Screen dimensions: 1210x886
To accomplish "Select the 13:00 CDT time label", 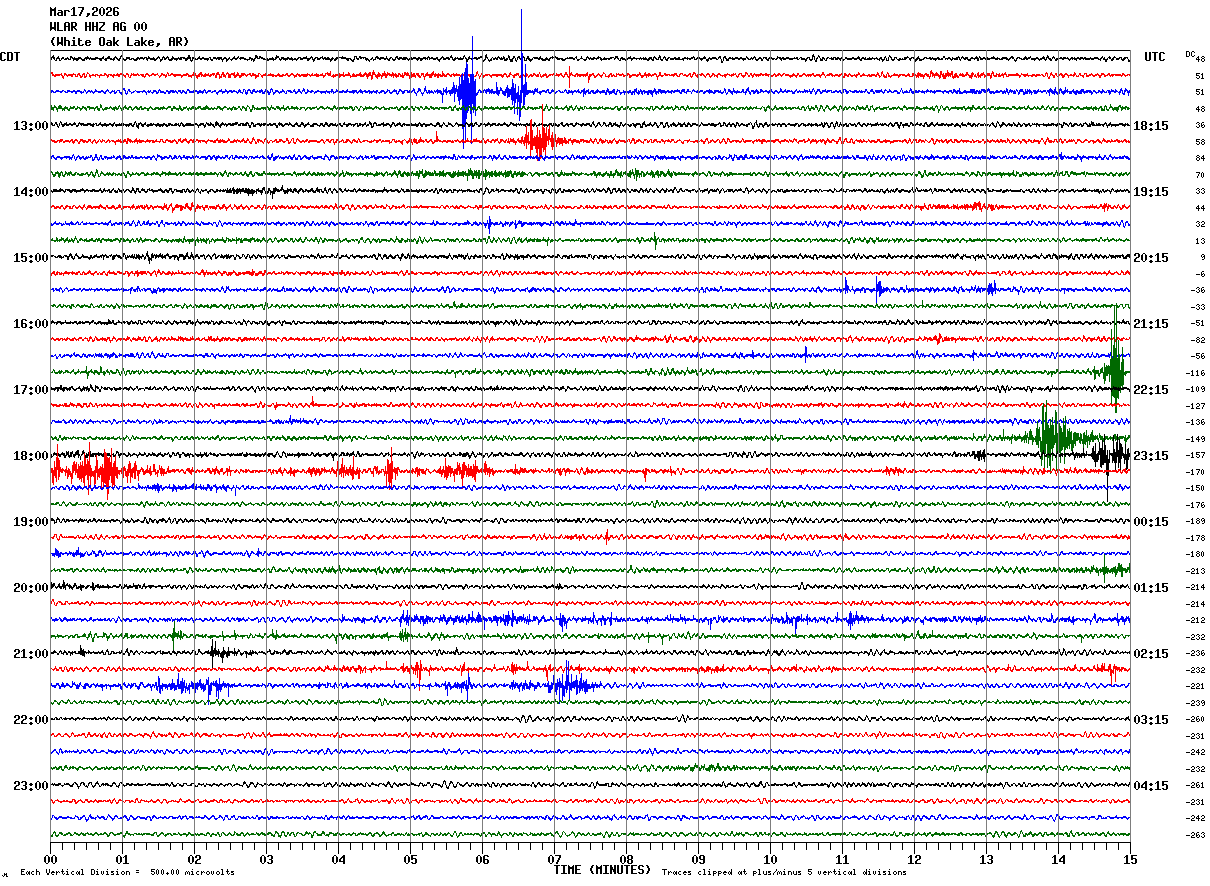I will [x=30, y=126].
